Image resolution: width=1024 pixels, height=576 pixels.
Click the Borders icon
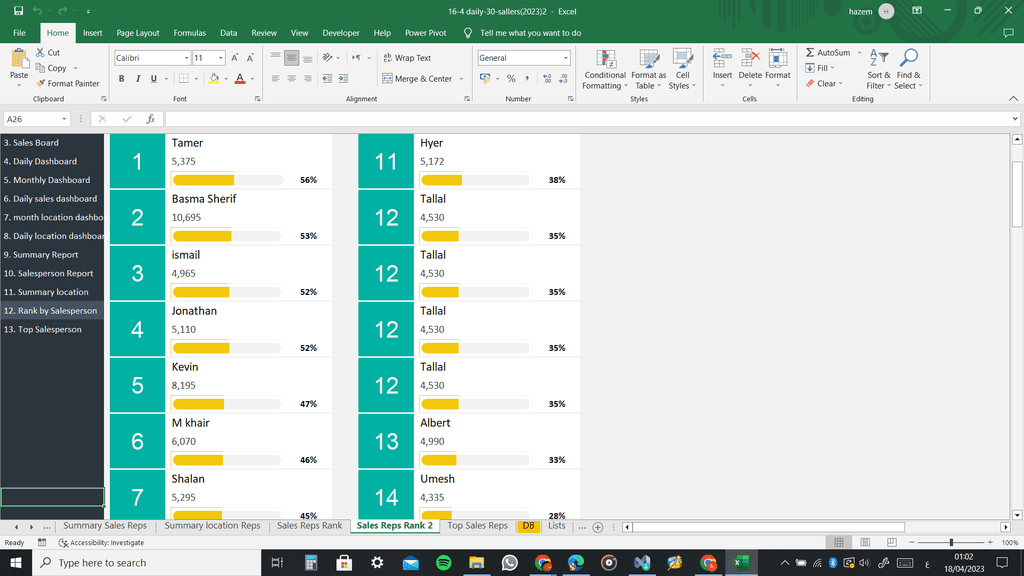pyautogui.click(x=184, y=79)
